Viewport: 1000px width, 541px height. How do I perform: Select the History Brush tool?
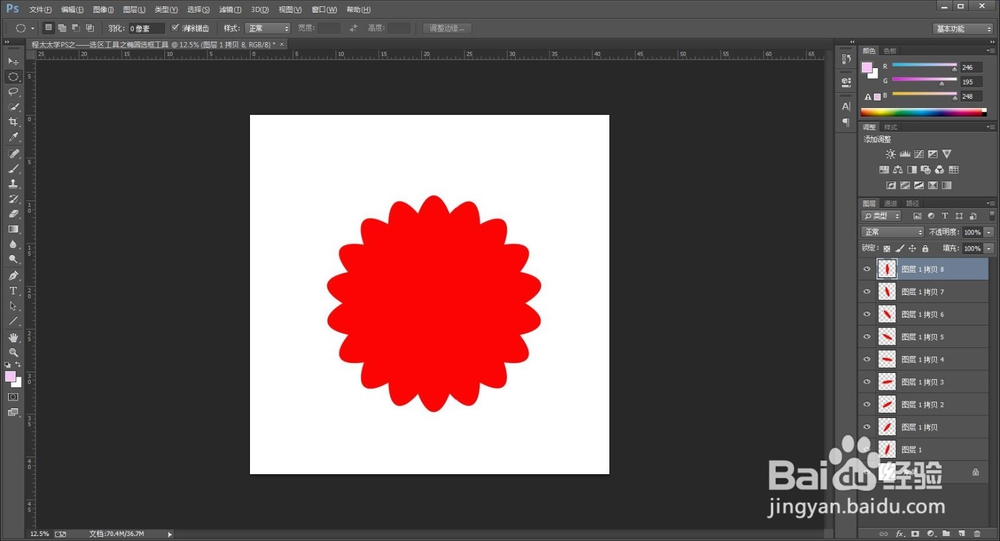tap(13, 199)
